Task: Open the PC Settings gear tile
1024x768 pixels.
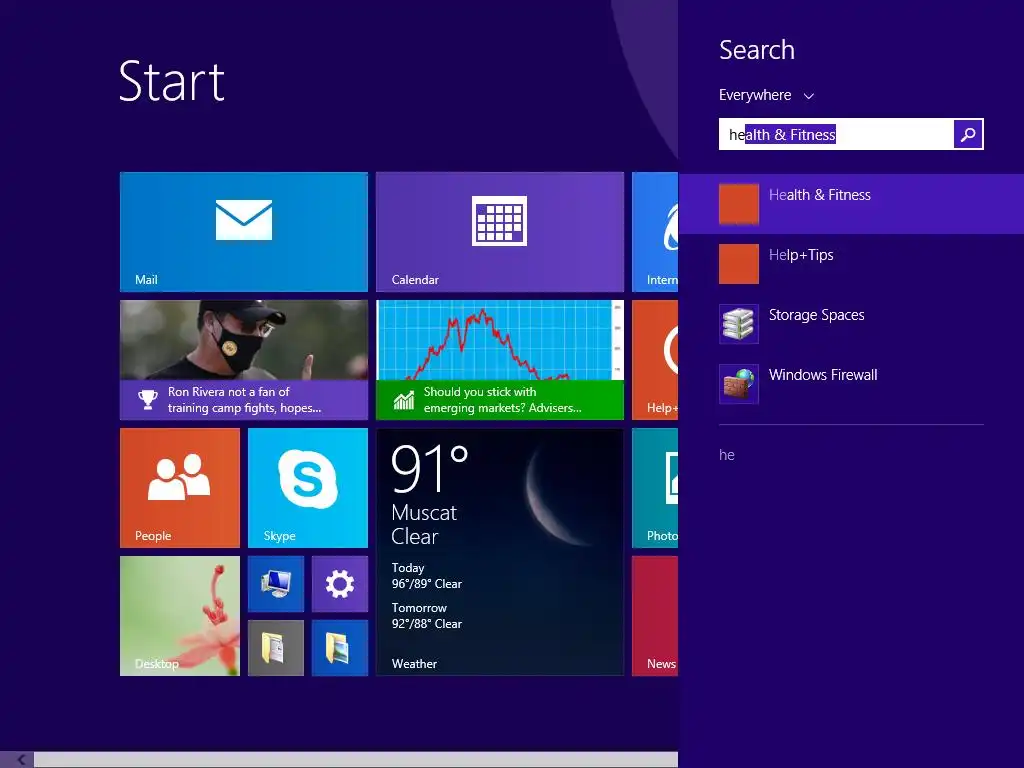Action: [x=340, y=584]
